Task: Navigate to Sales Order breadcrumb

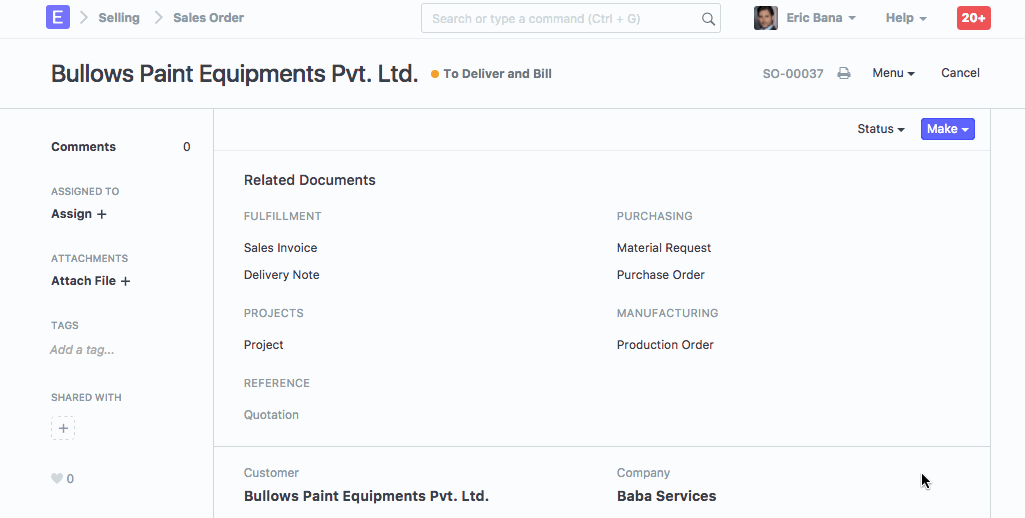Action: [x=208, y=18]
